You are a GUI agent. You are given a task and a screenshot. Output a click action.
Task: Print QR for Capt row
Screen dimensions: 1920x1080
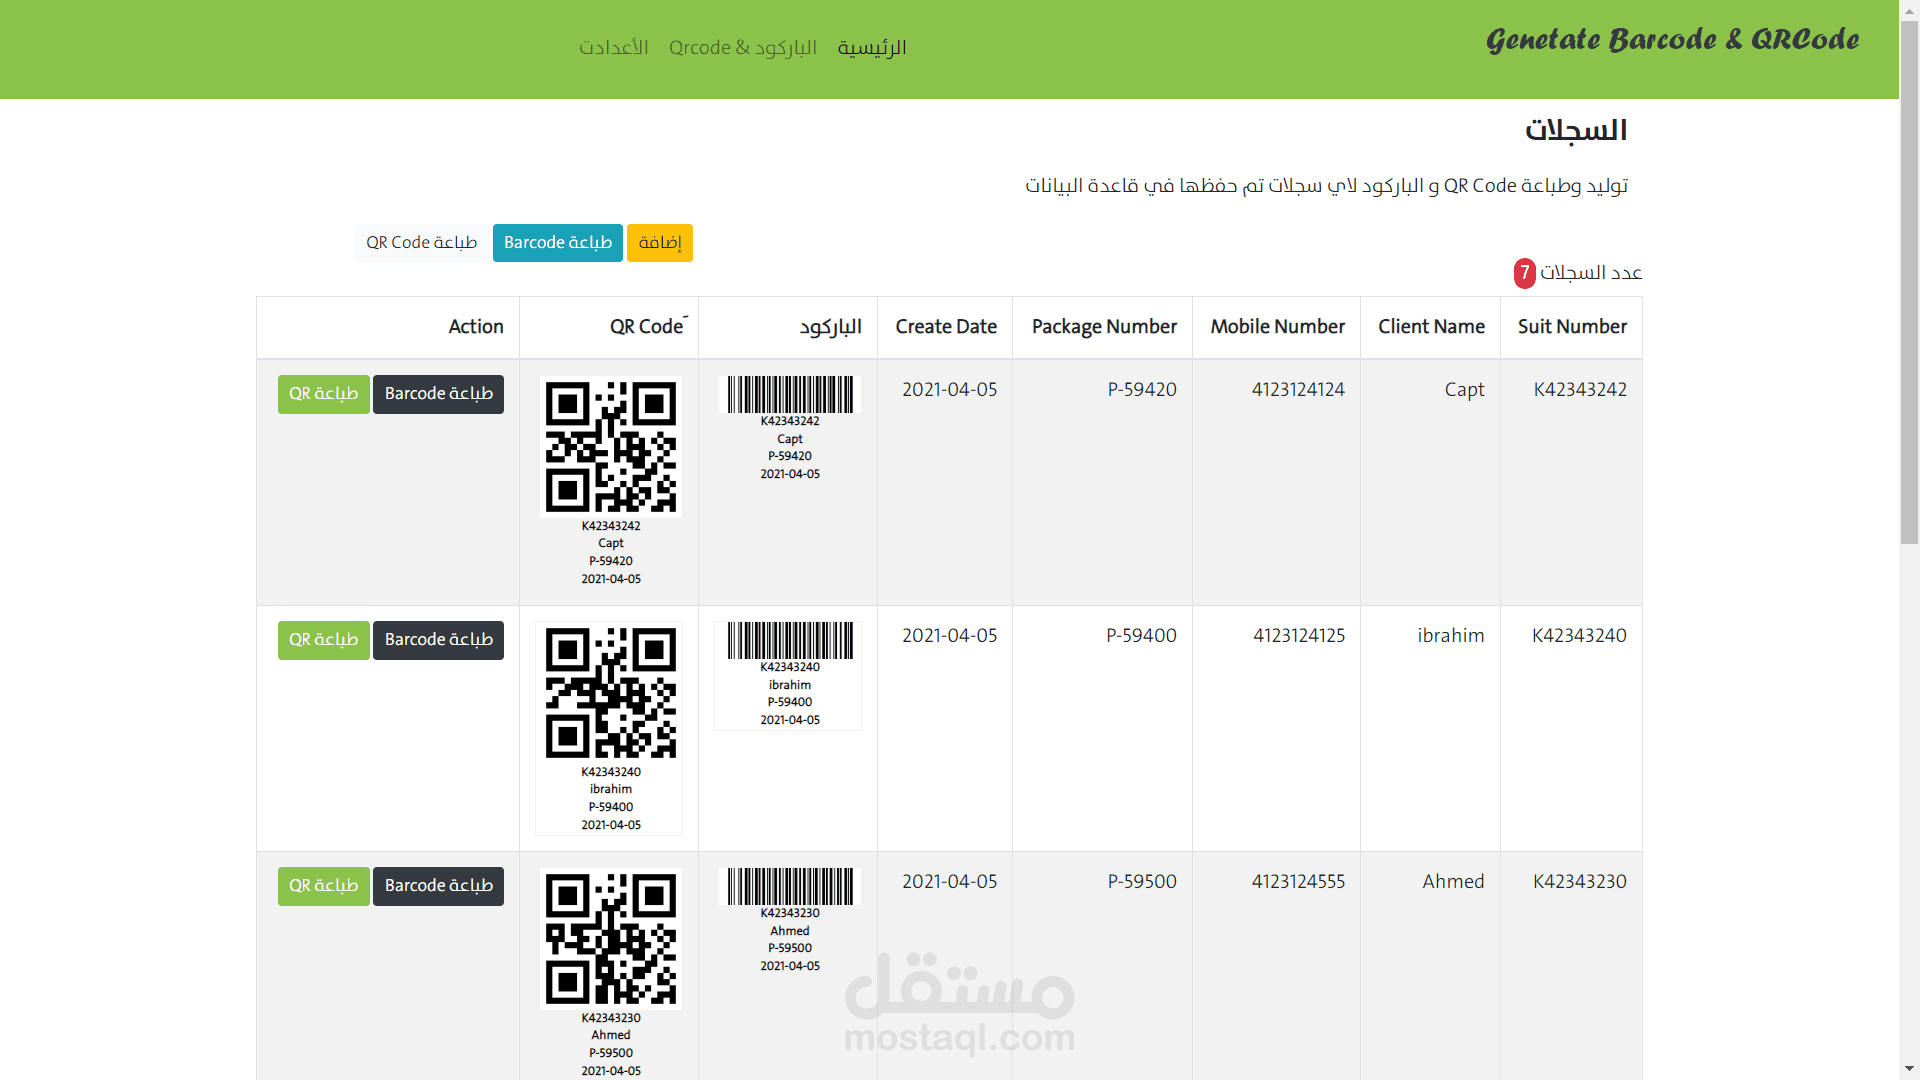tap(324, 394)
